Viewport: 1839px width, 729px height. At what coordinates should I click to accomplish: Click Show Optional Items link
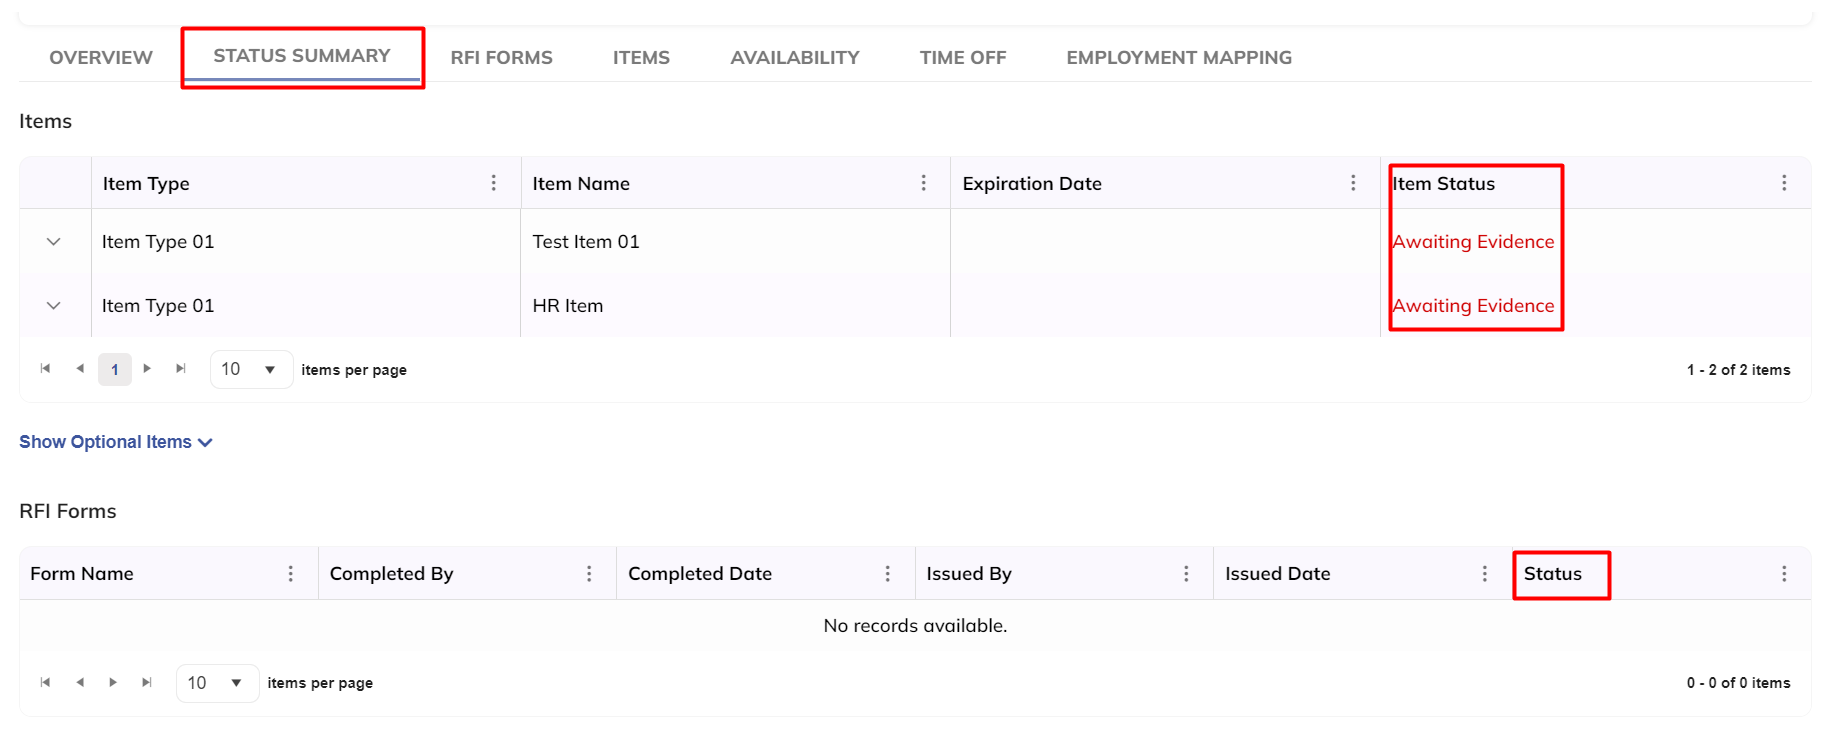115,442
